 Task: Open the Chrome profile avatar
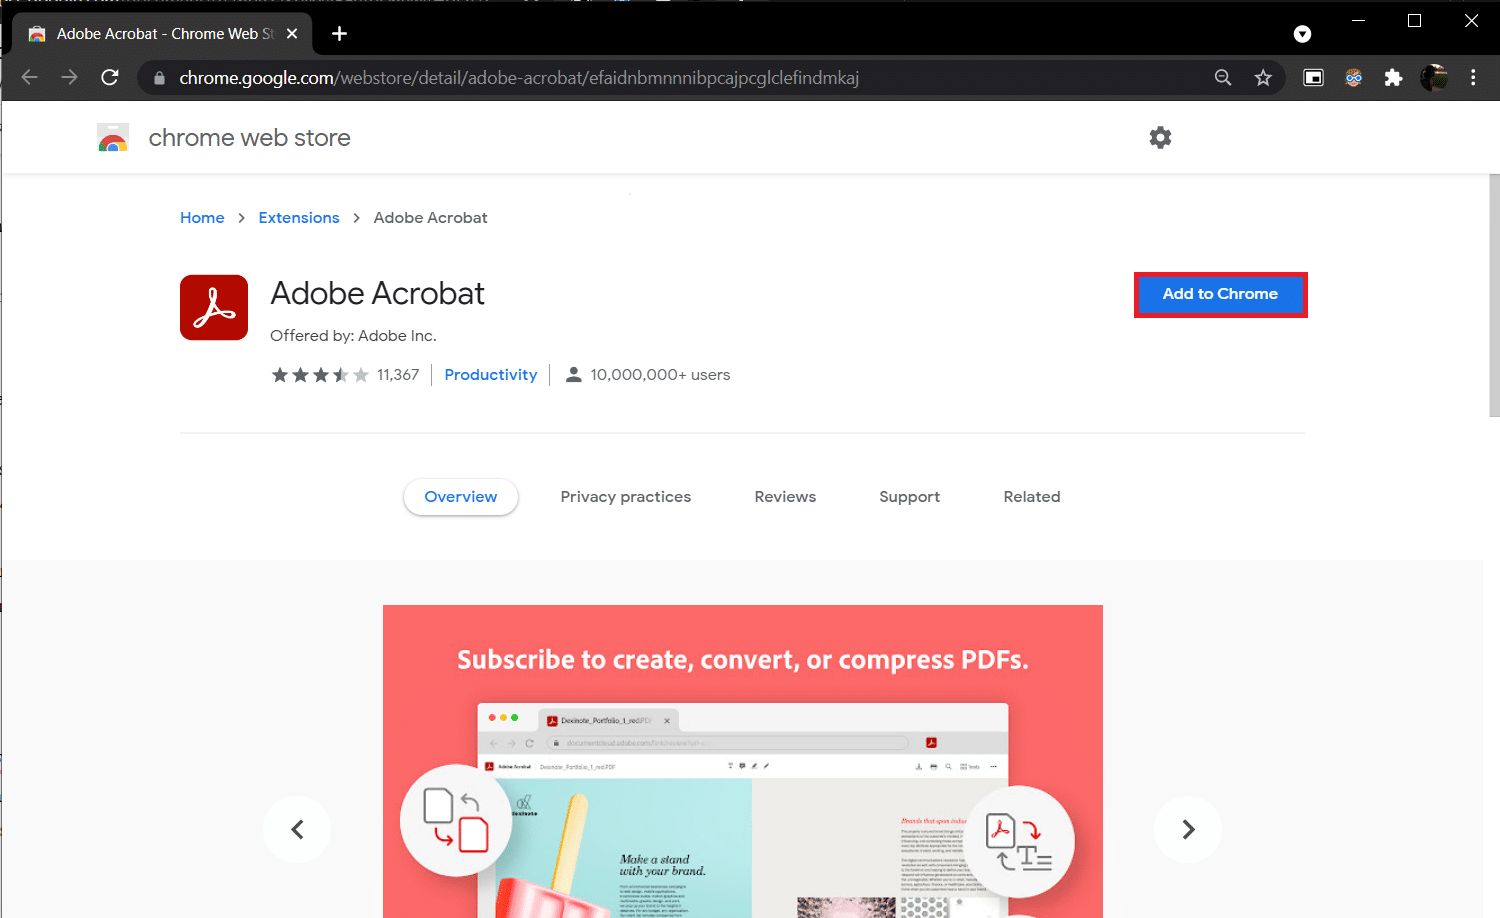(1434, 78)
